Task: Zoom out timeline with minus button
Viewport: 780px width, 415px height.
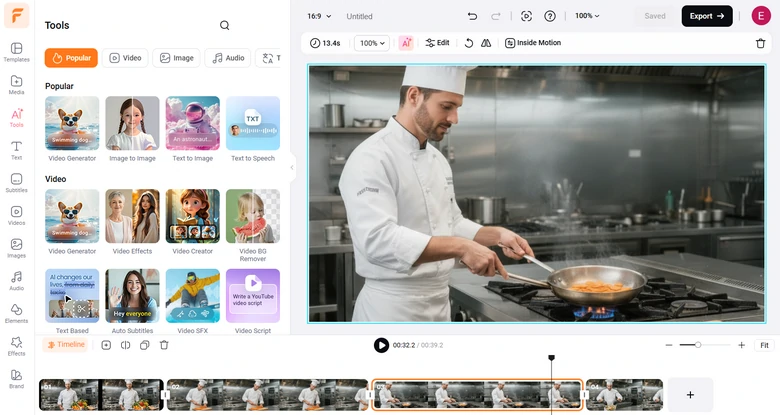Action: point(669,345)
